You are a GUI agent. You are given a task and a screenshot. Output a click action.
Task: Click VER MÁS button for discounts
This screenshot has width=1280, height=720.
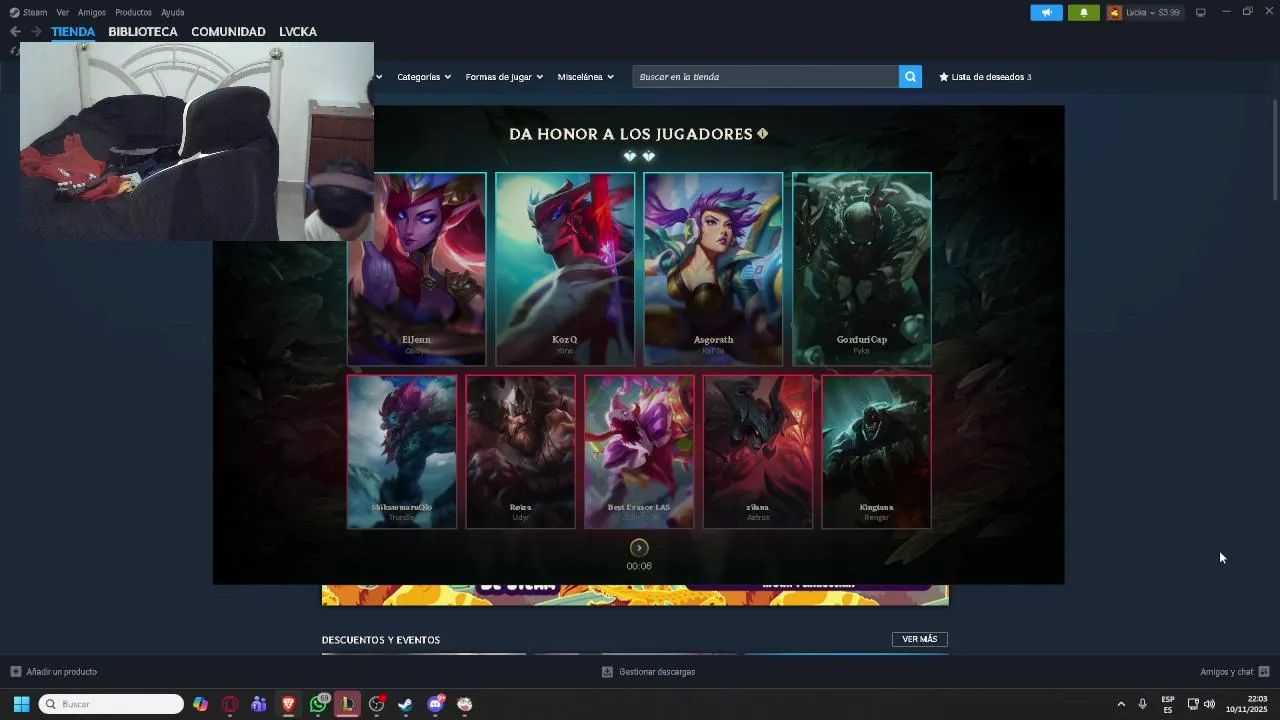[x=920, y=639]
